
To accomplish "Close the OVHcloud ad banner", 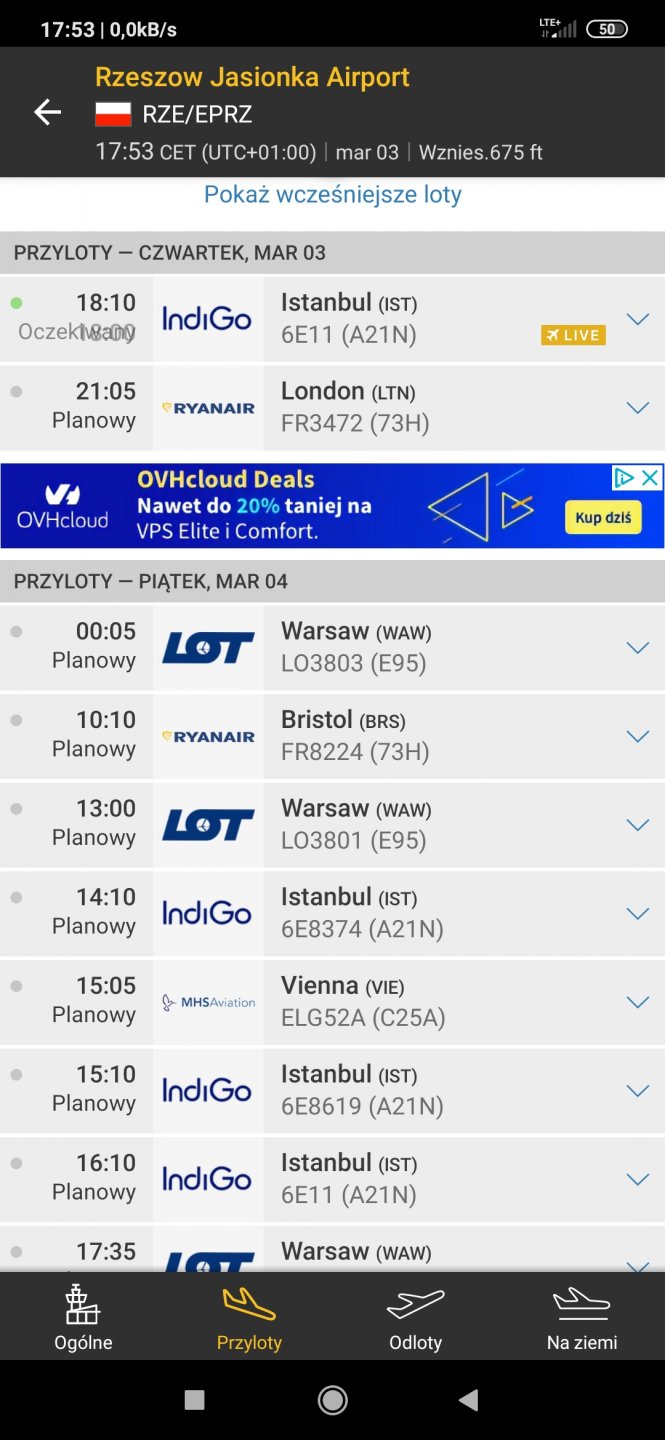I will click(x=650, y=478).
